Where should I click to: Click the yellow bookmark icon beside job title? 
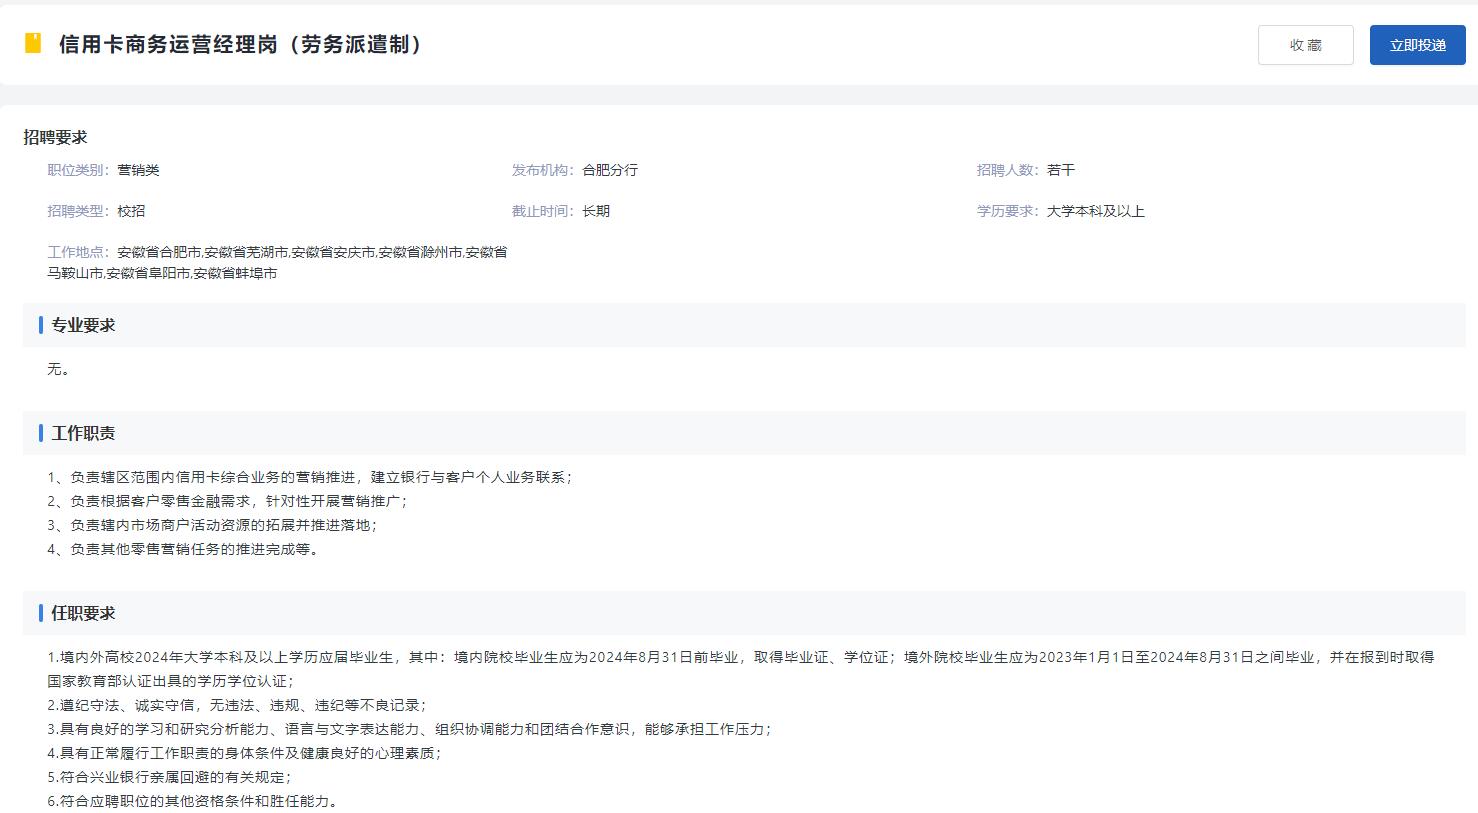[x=33, y=44]
